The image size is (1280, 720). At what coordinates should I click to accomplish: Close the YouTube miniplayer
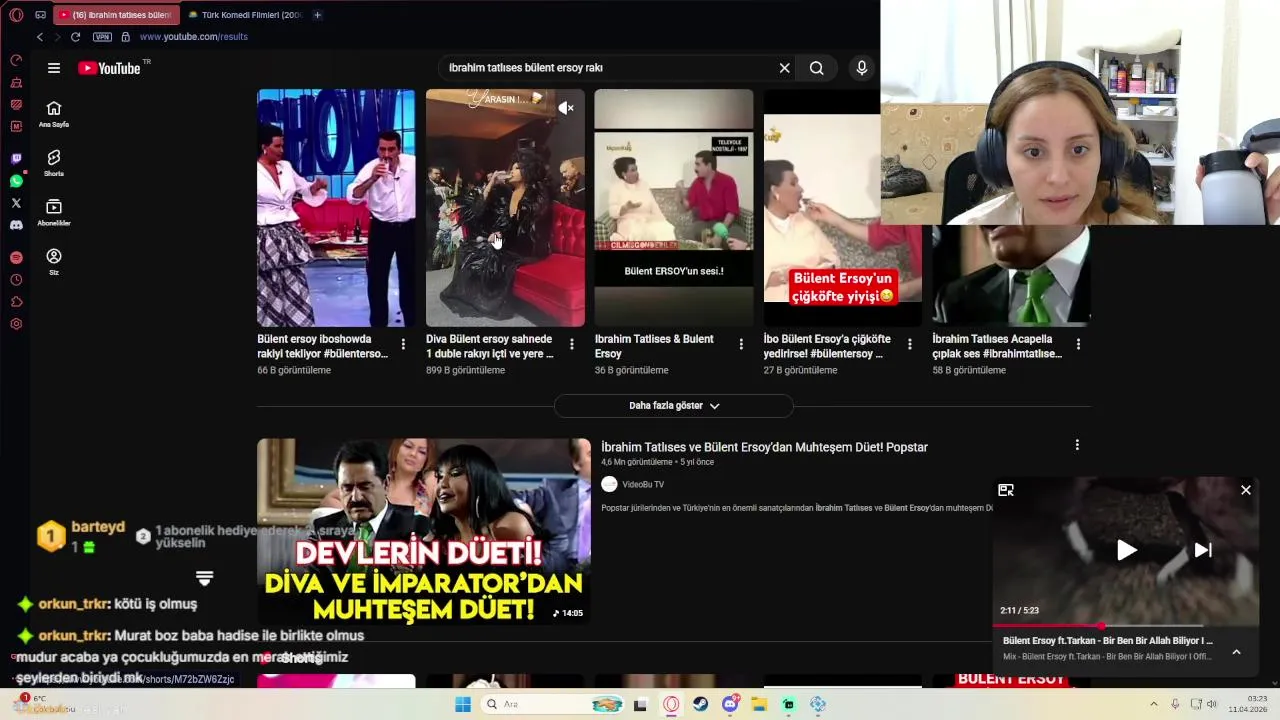click(1246, 490)
